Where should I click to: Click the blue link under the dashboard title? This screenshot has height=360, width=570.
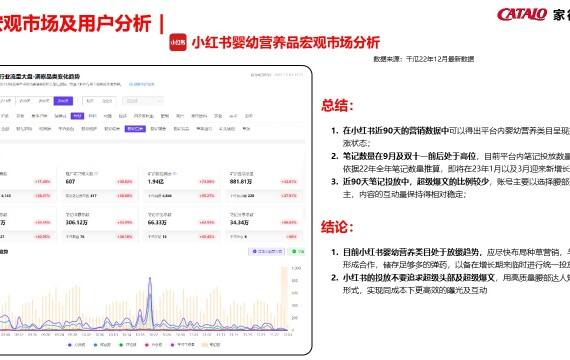click(141, 84)
